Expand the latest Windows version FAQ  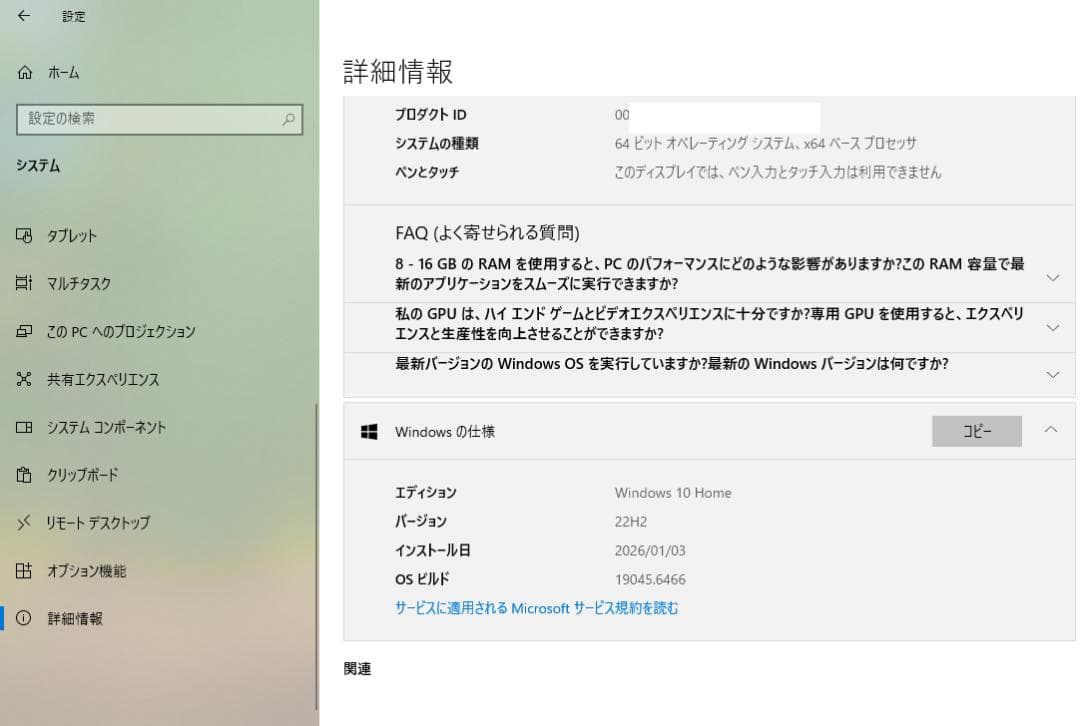1053,374
